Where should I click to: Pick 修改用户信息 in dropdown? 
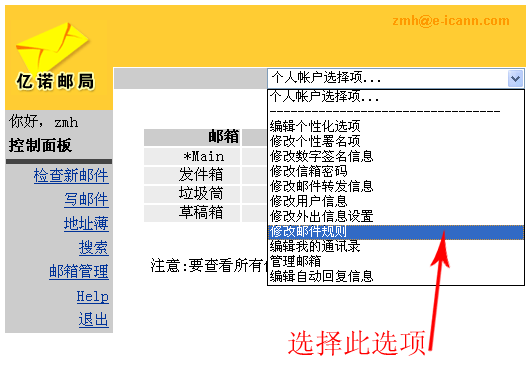[x=395, y=201]
